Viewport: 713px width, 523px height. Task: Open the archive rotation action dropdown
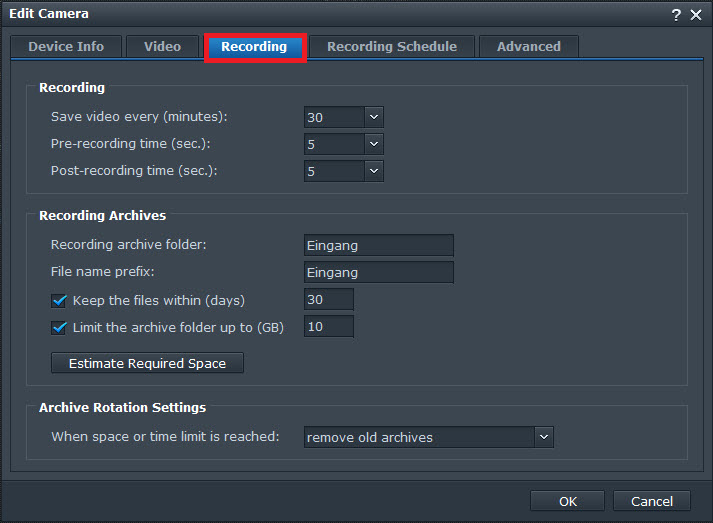click(543, 437)
